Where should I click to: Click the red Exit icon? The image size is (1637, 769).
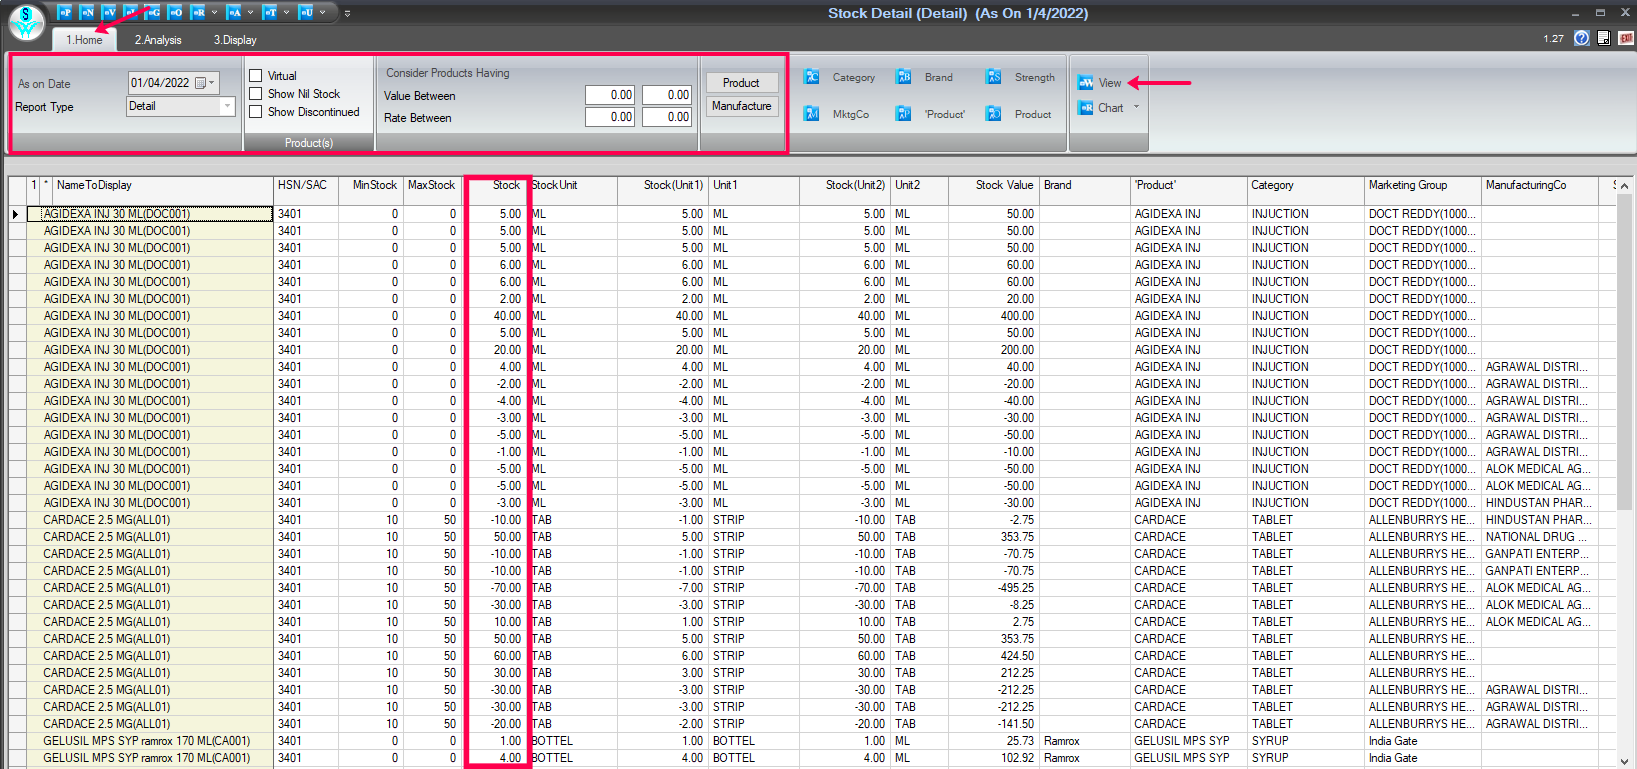point(1626,38)
